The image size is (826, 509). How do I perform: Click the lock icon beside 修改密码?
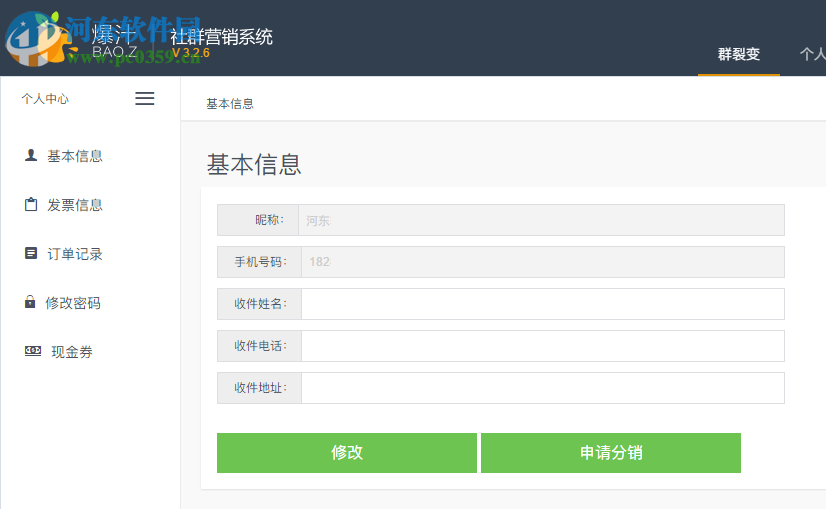(x=30, y=302)
